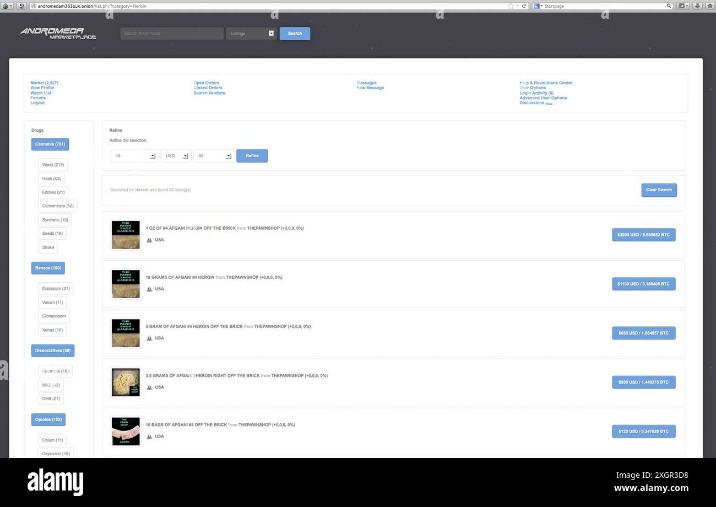The height and width of the screenshot is (507, 716).
Task: Open the New Message link
Action: [x=370, y=88]
